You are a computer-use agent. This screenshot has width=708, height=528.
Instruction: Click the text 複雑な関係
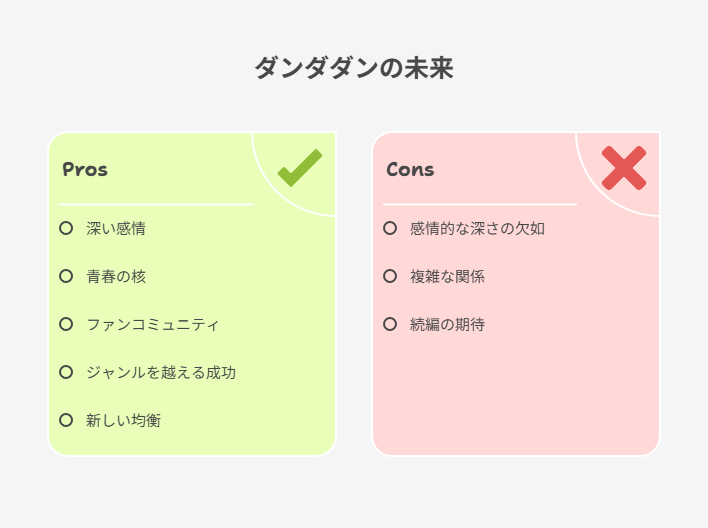click(x=447, y=276)
